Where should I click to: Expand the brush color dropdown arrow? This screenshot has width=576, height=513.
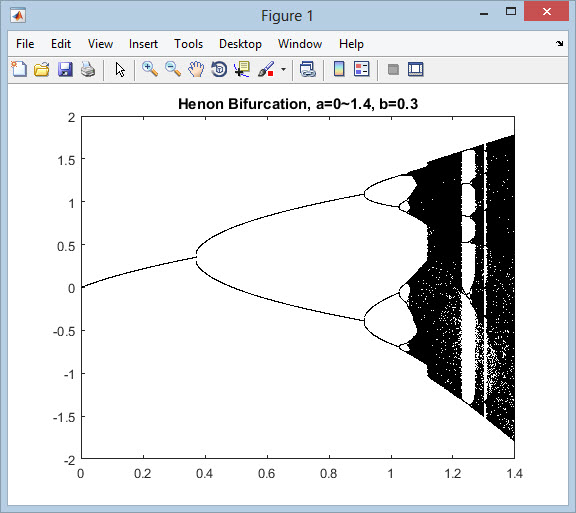(283, 69)
